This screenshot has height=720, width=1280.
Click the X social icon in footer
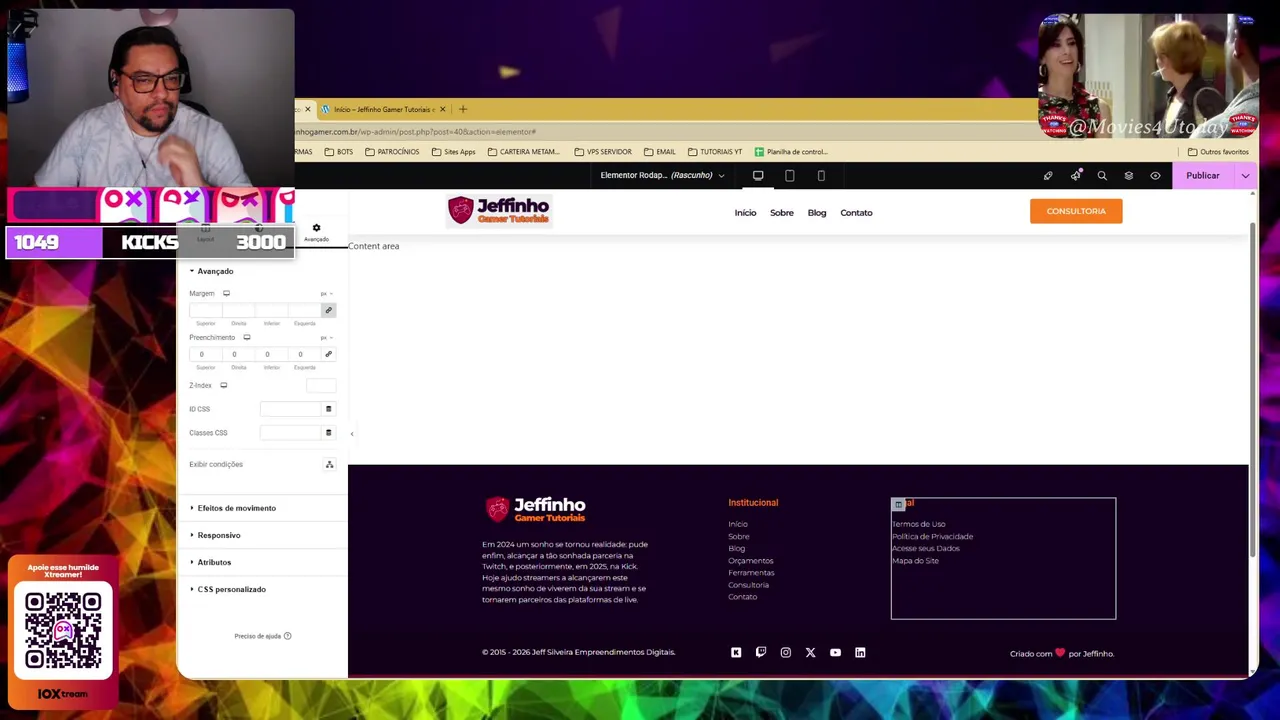coord(810,653)
